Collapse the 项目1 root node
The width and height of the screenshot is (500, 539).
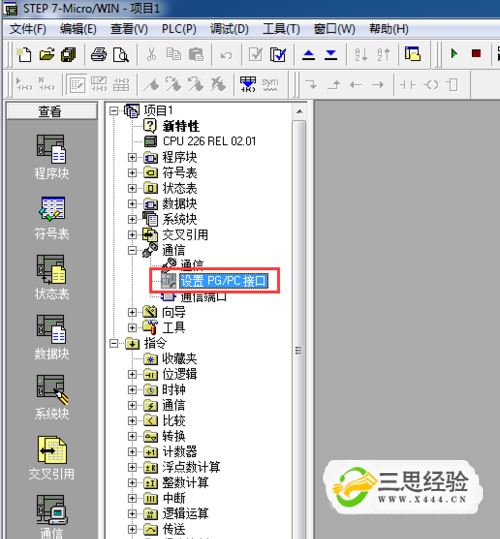(113, 111)
